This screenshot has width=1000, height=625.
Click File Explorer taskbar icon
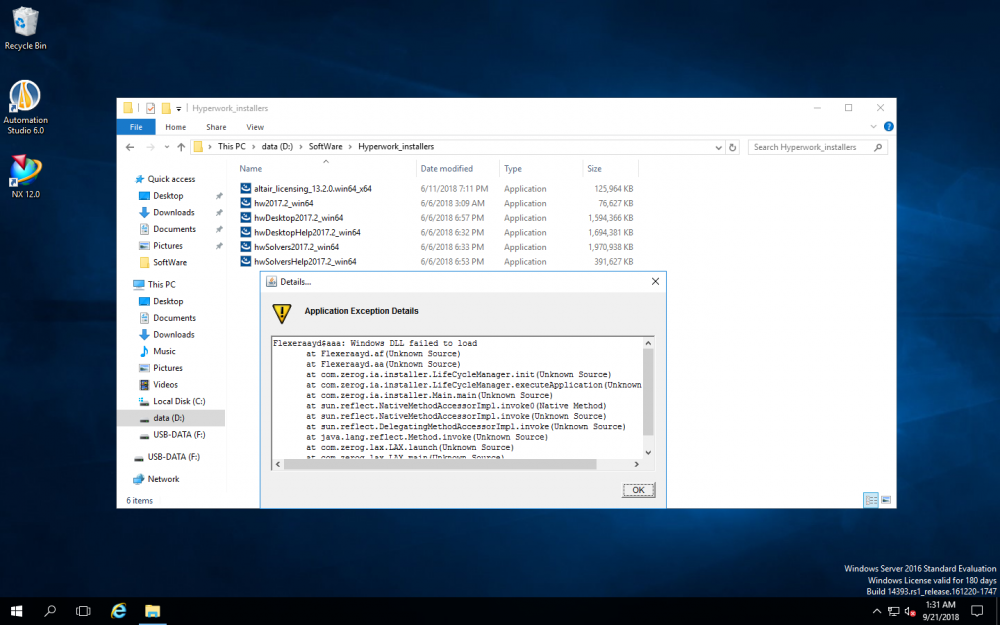(152, 611)
